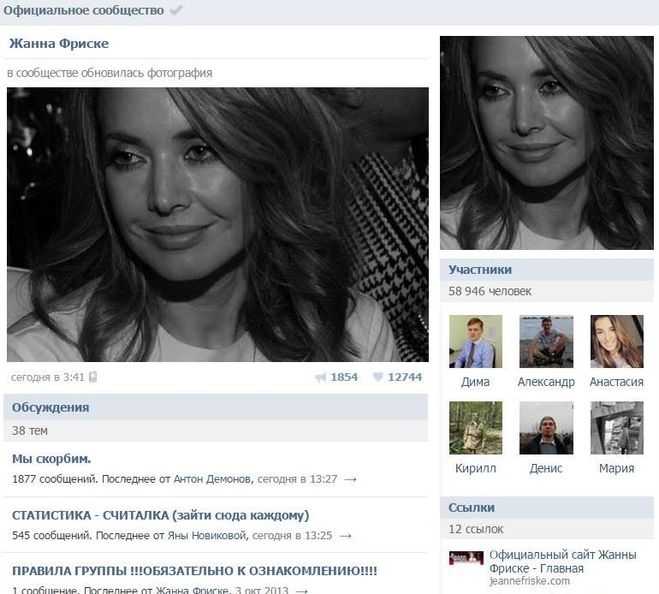
Task: Click the Официальное сообщество header label
Action: click(84, 11)
